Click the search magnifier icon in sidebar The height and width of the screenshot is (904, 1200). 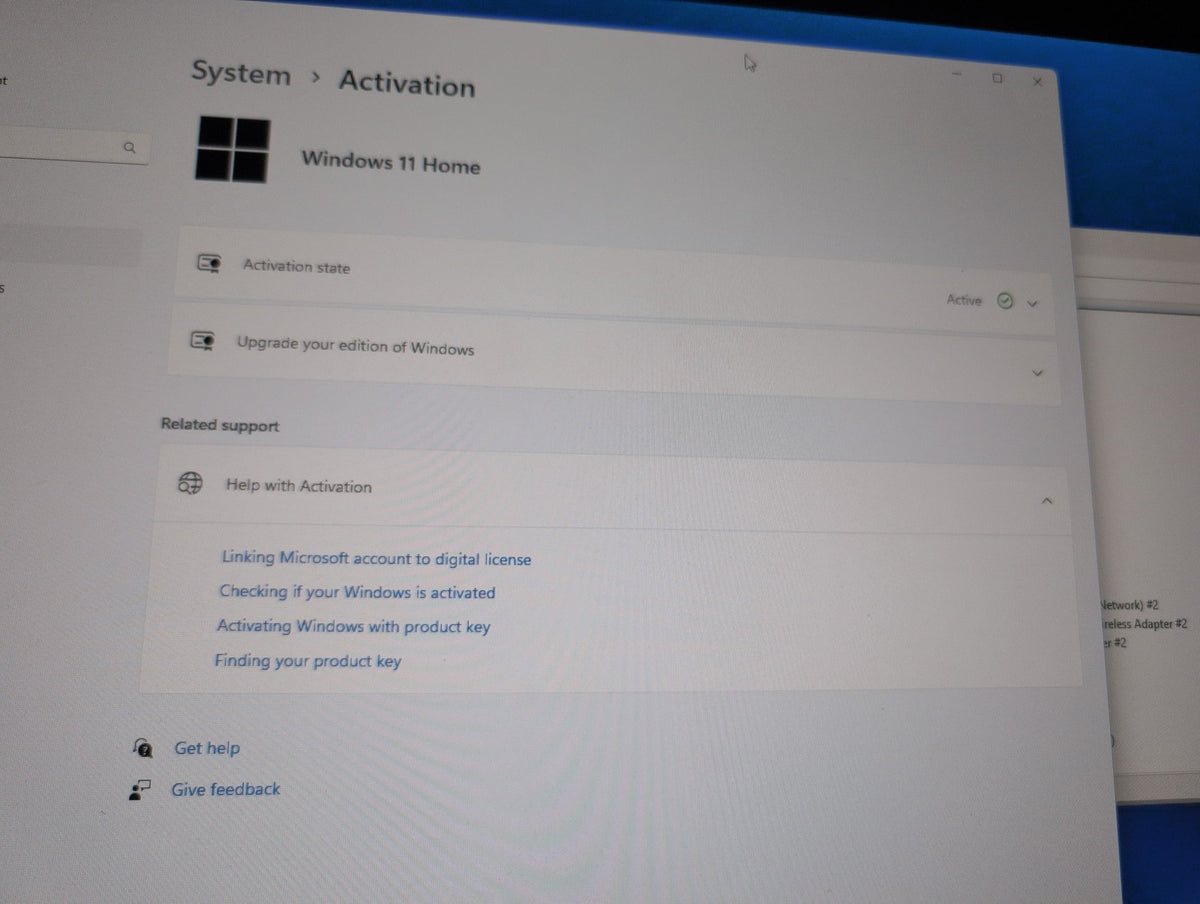coord(129,148)
